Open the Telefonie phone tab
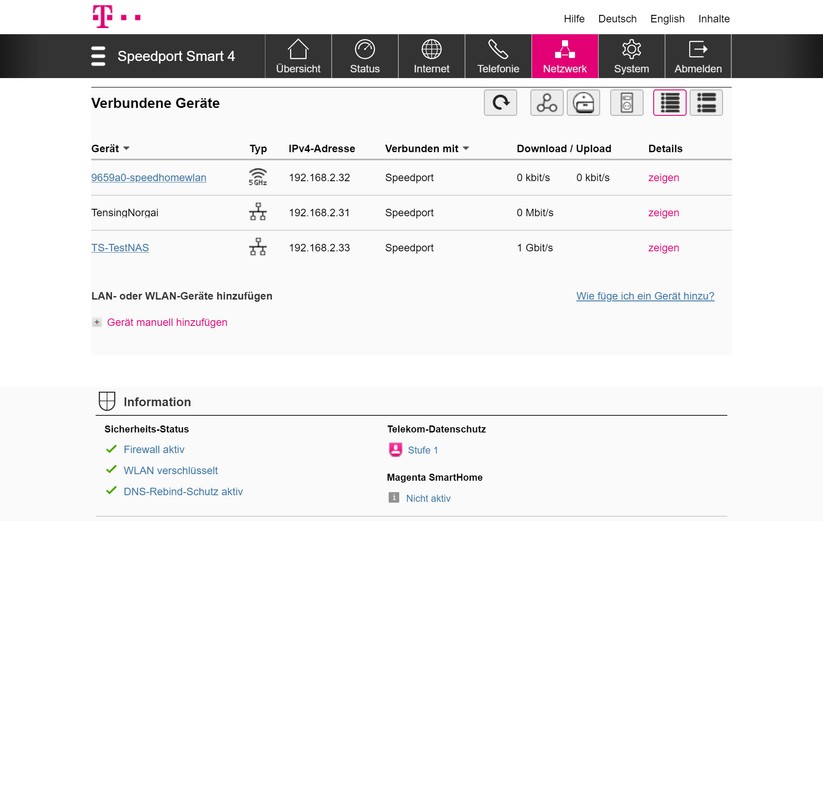823x786 pixels. tap(498, 56)
